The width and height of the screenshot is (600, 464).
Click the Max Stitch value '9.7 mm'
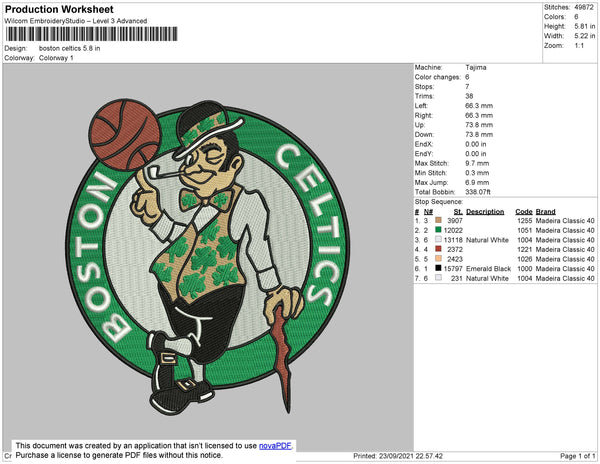coord(477,163)
